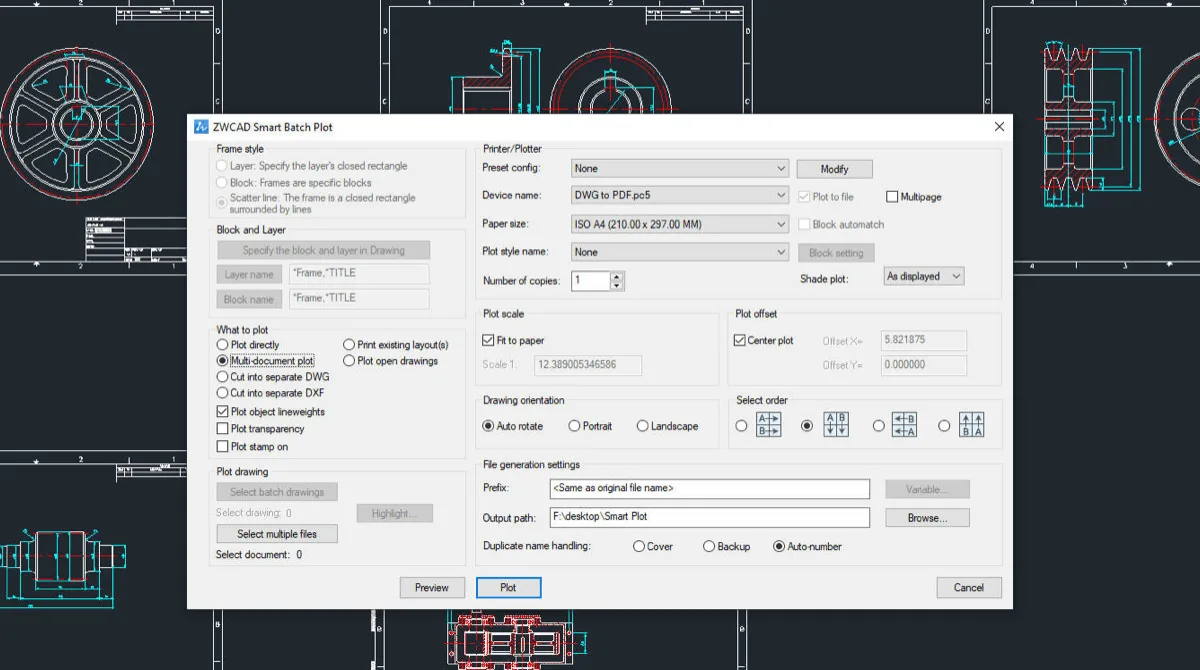This screenshot has height=670, width=1200.
Task: Click the Preview button
Action: pos(432,588)
